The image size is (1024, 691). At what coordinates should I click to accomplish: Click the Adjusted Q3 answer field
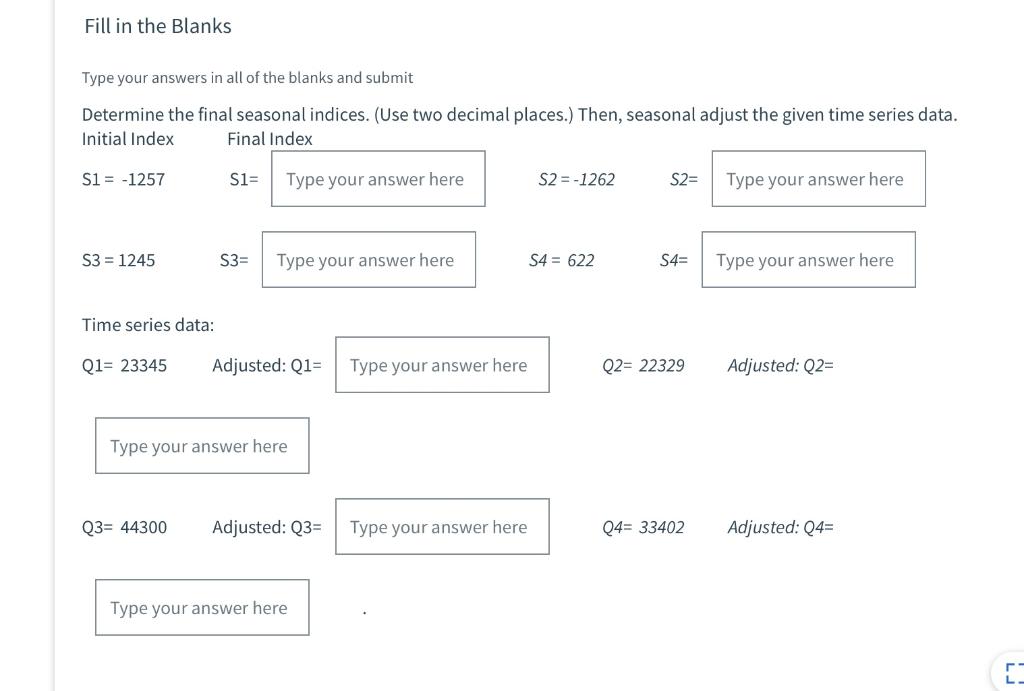pyautogui.click(x=441, y=525)
